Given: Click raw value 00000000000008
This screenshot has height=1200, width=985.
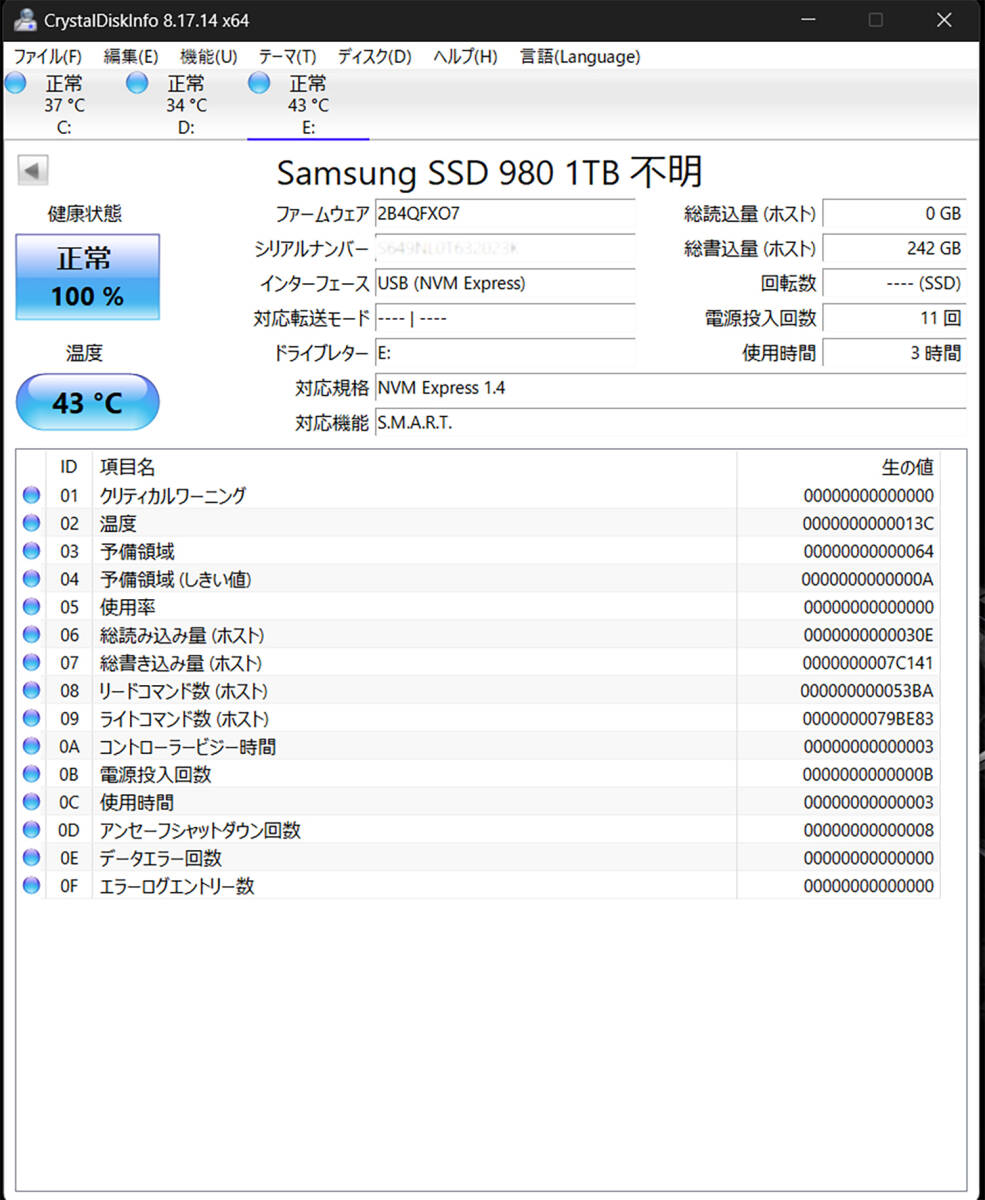Looking at the screenshot, I should 868,830.
